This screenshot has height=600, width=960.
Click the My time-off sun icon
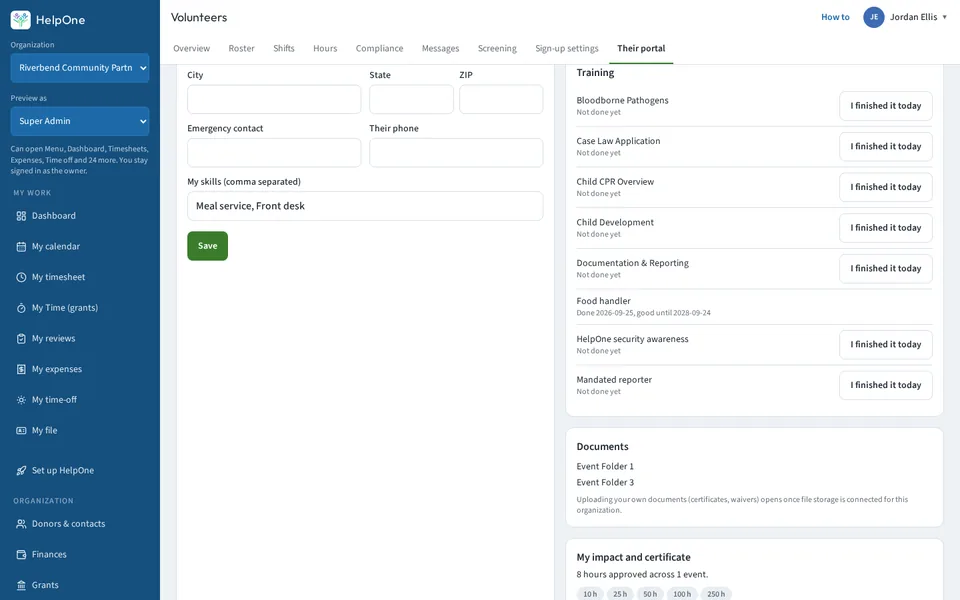tap(21, 400)
